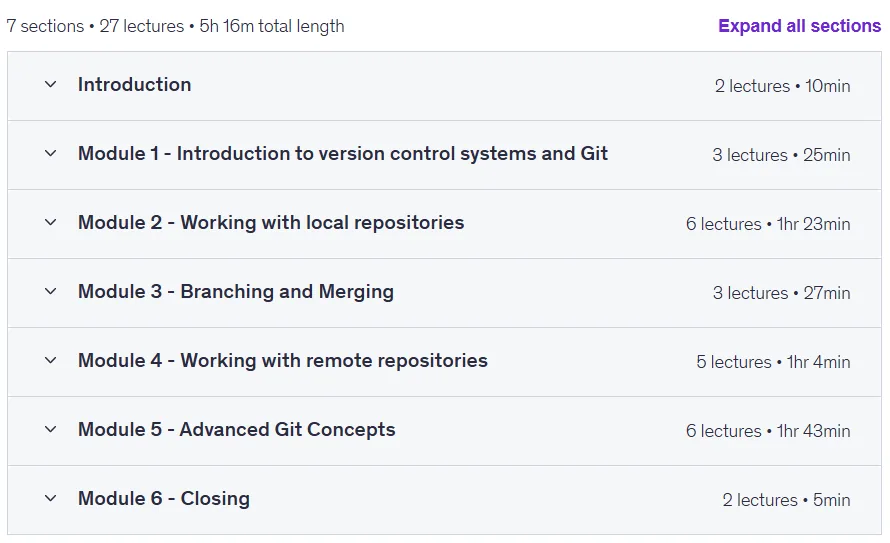Open Module 6 - Closing title
This screenshot has height=543, width=890.
coord(163,499)
